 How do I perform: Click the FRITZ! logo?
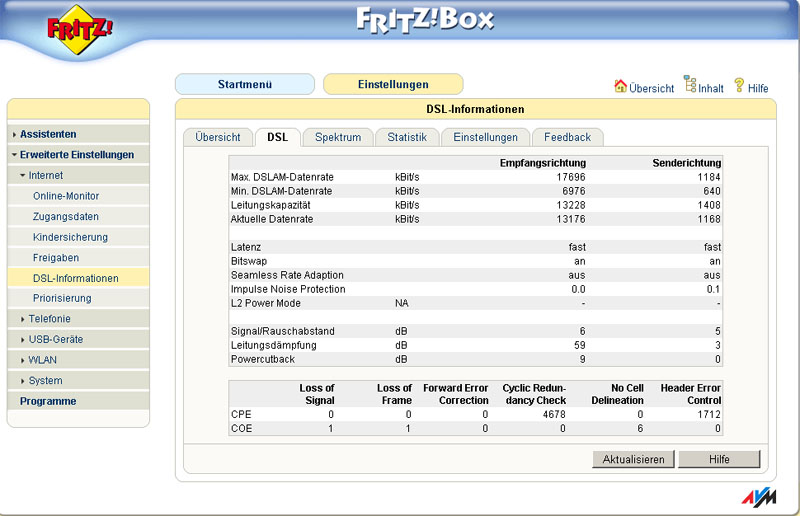(x=79, y=29)
